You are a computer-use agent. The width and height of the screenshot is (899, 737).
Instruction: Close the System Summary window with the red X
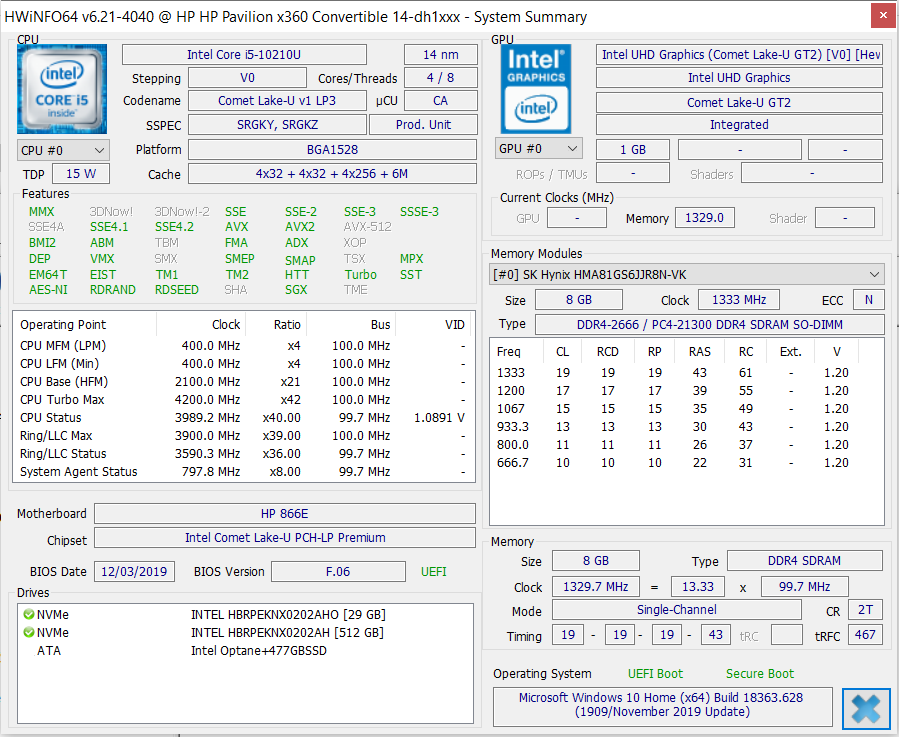(x=883, y=16)
